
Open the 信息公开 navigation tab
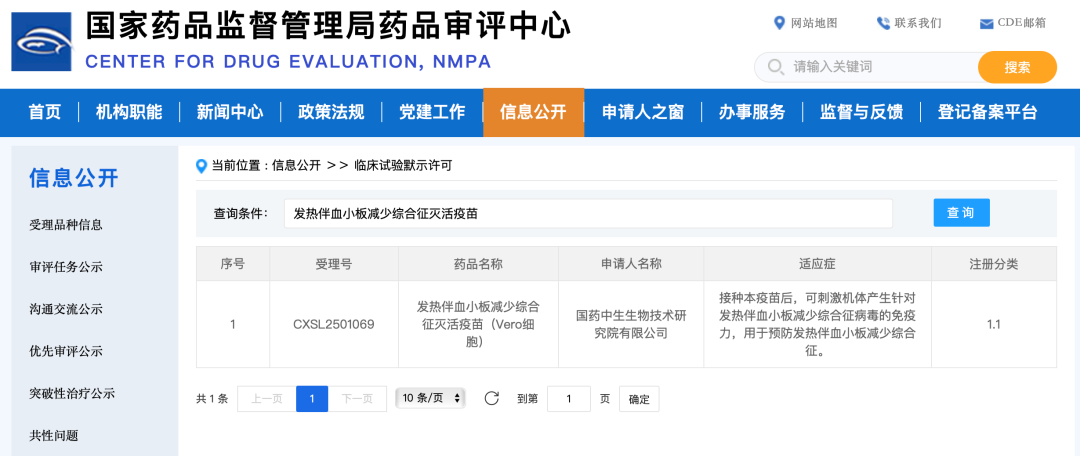533,112
